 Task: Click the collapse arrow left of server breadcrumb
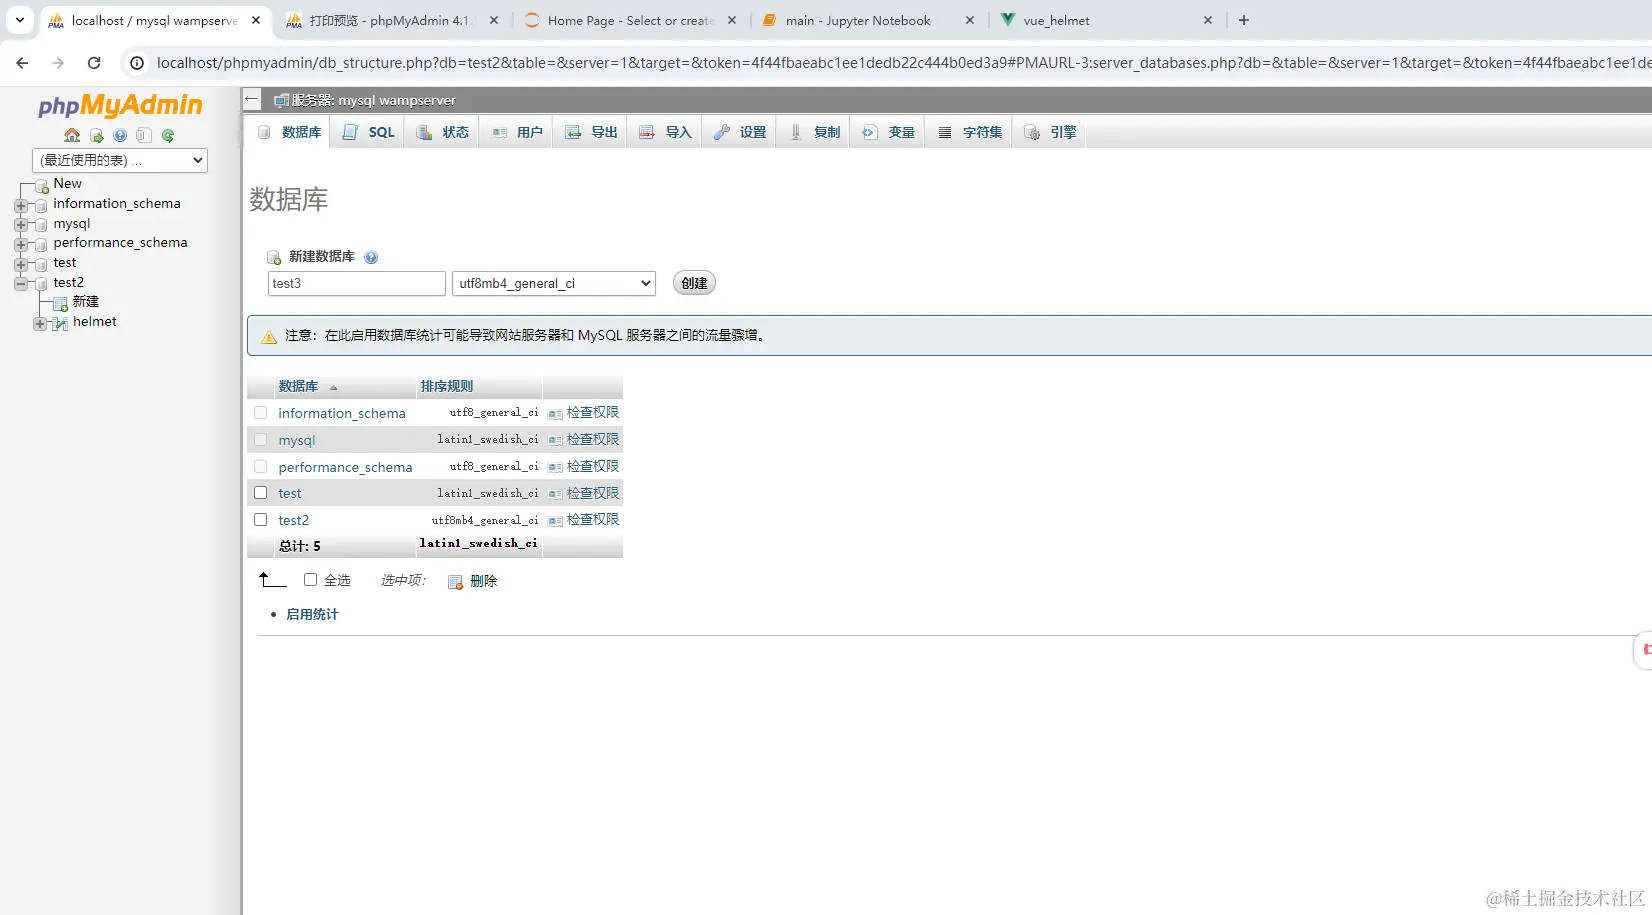click(252, 99)
